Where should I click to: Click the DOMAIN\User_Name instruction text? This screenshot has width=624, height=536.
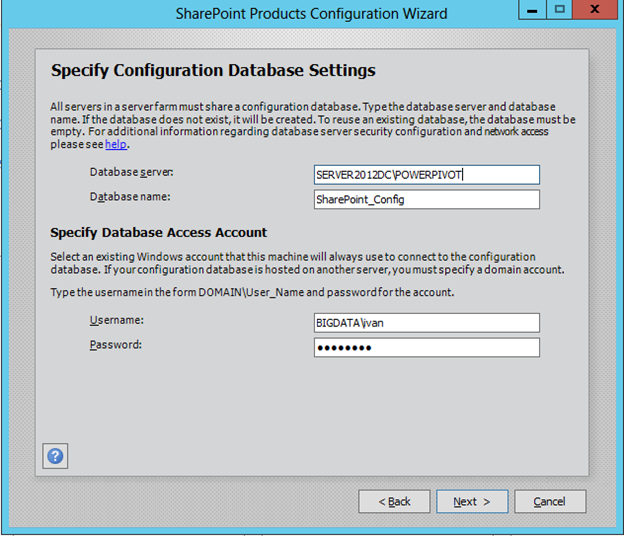tap(254, 292)
